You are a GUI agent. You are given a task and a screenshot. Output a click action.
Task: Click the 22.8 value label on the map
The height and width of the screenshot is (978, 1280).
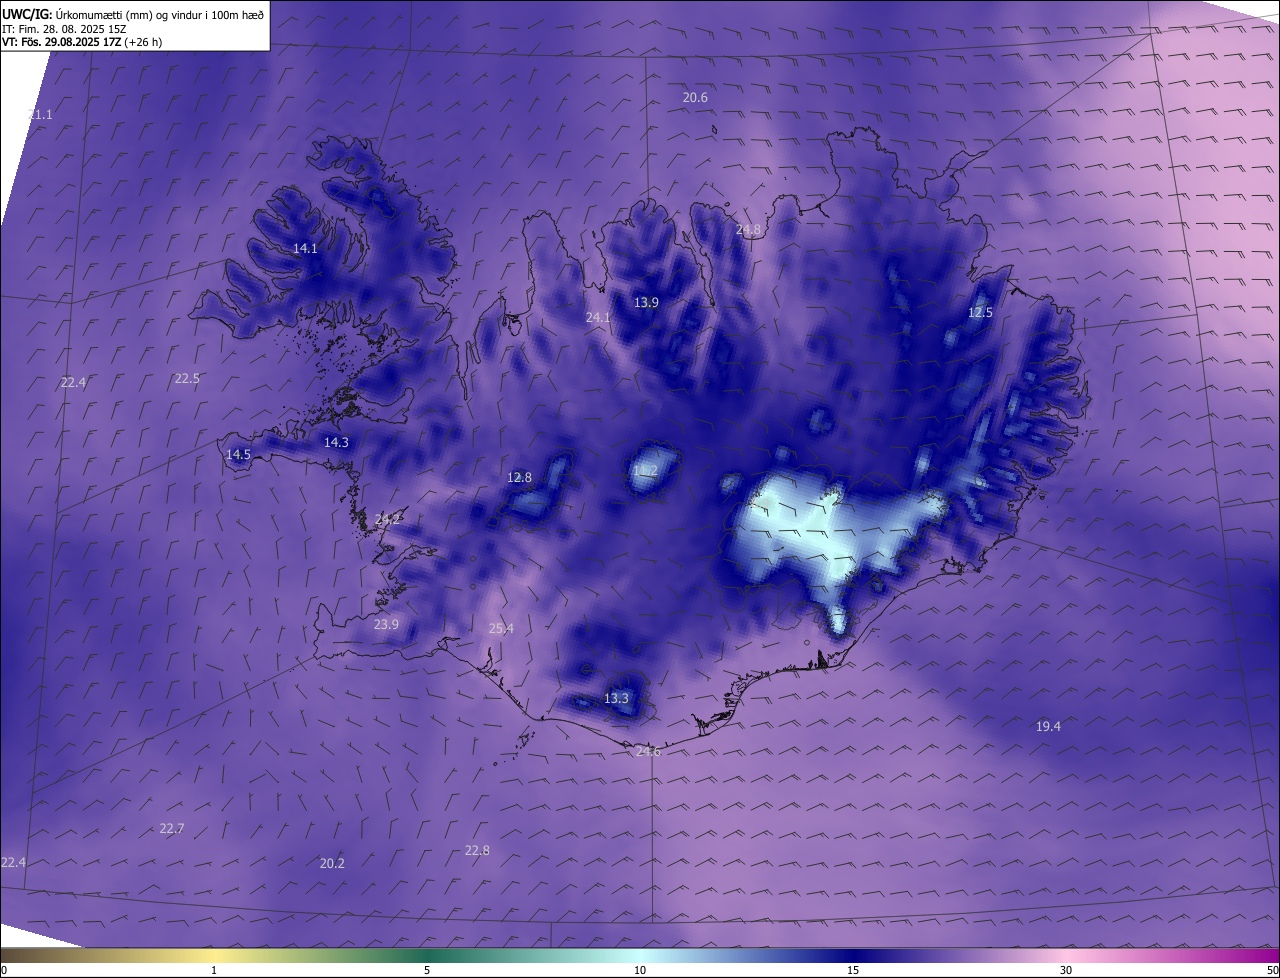pos(477,850)
